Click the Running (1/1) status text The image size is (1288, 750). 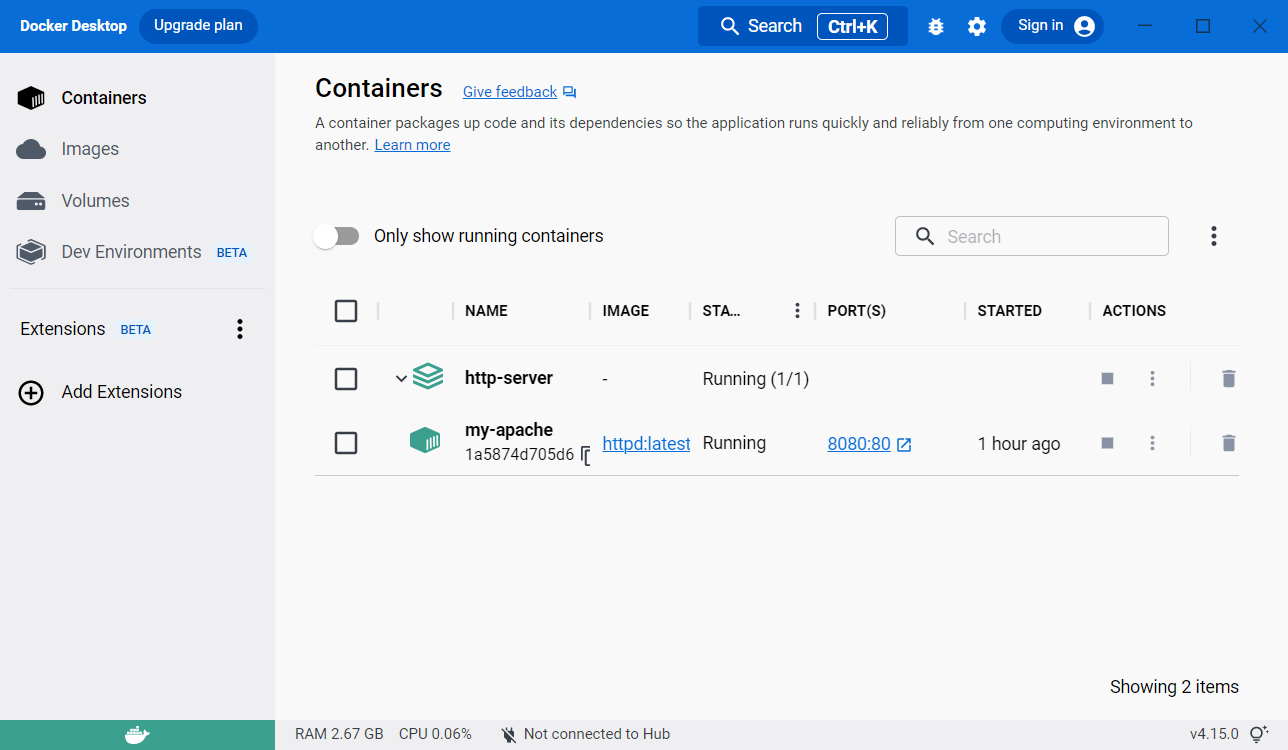[x=756, y=379]
